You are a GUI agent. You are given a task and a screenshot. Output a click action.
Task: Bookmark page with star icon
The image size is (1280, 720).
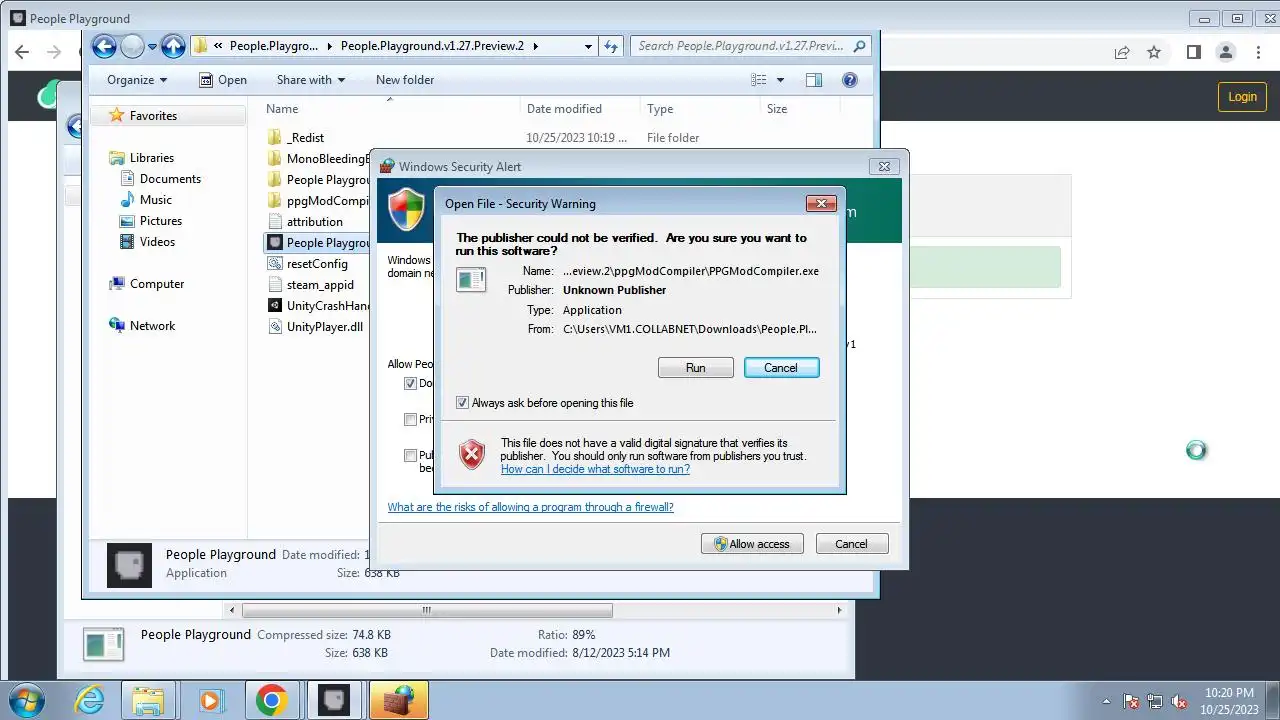click(1154, 52)
